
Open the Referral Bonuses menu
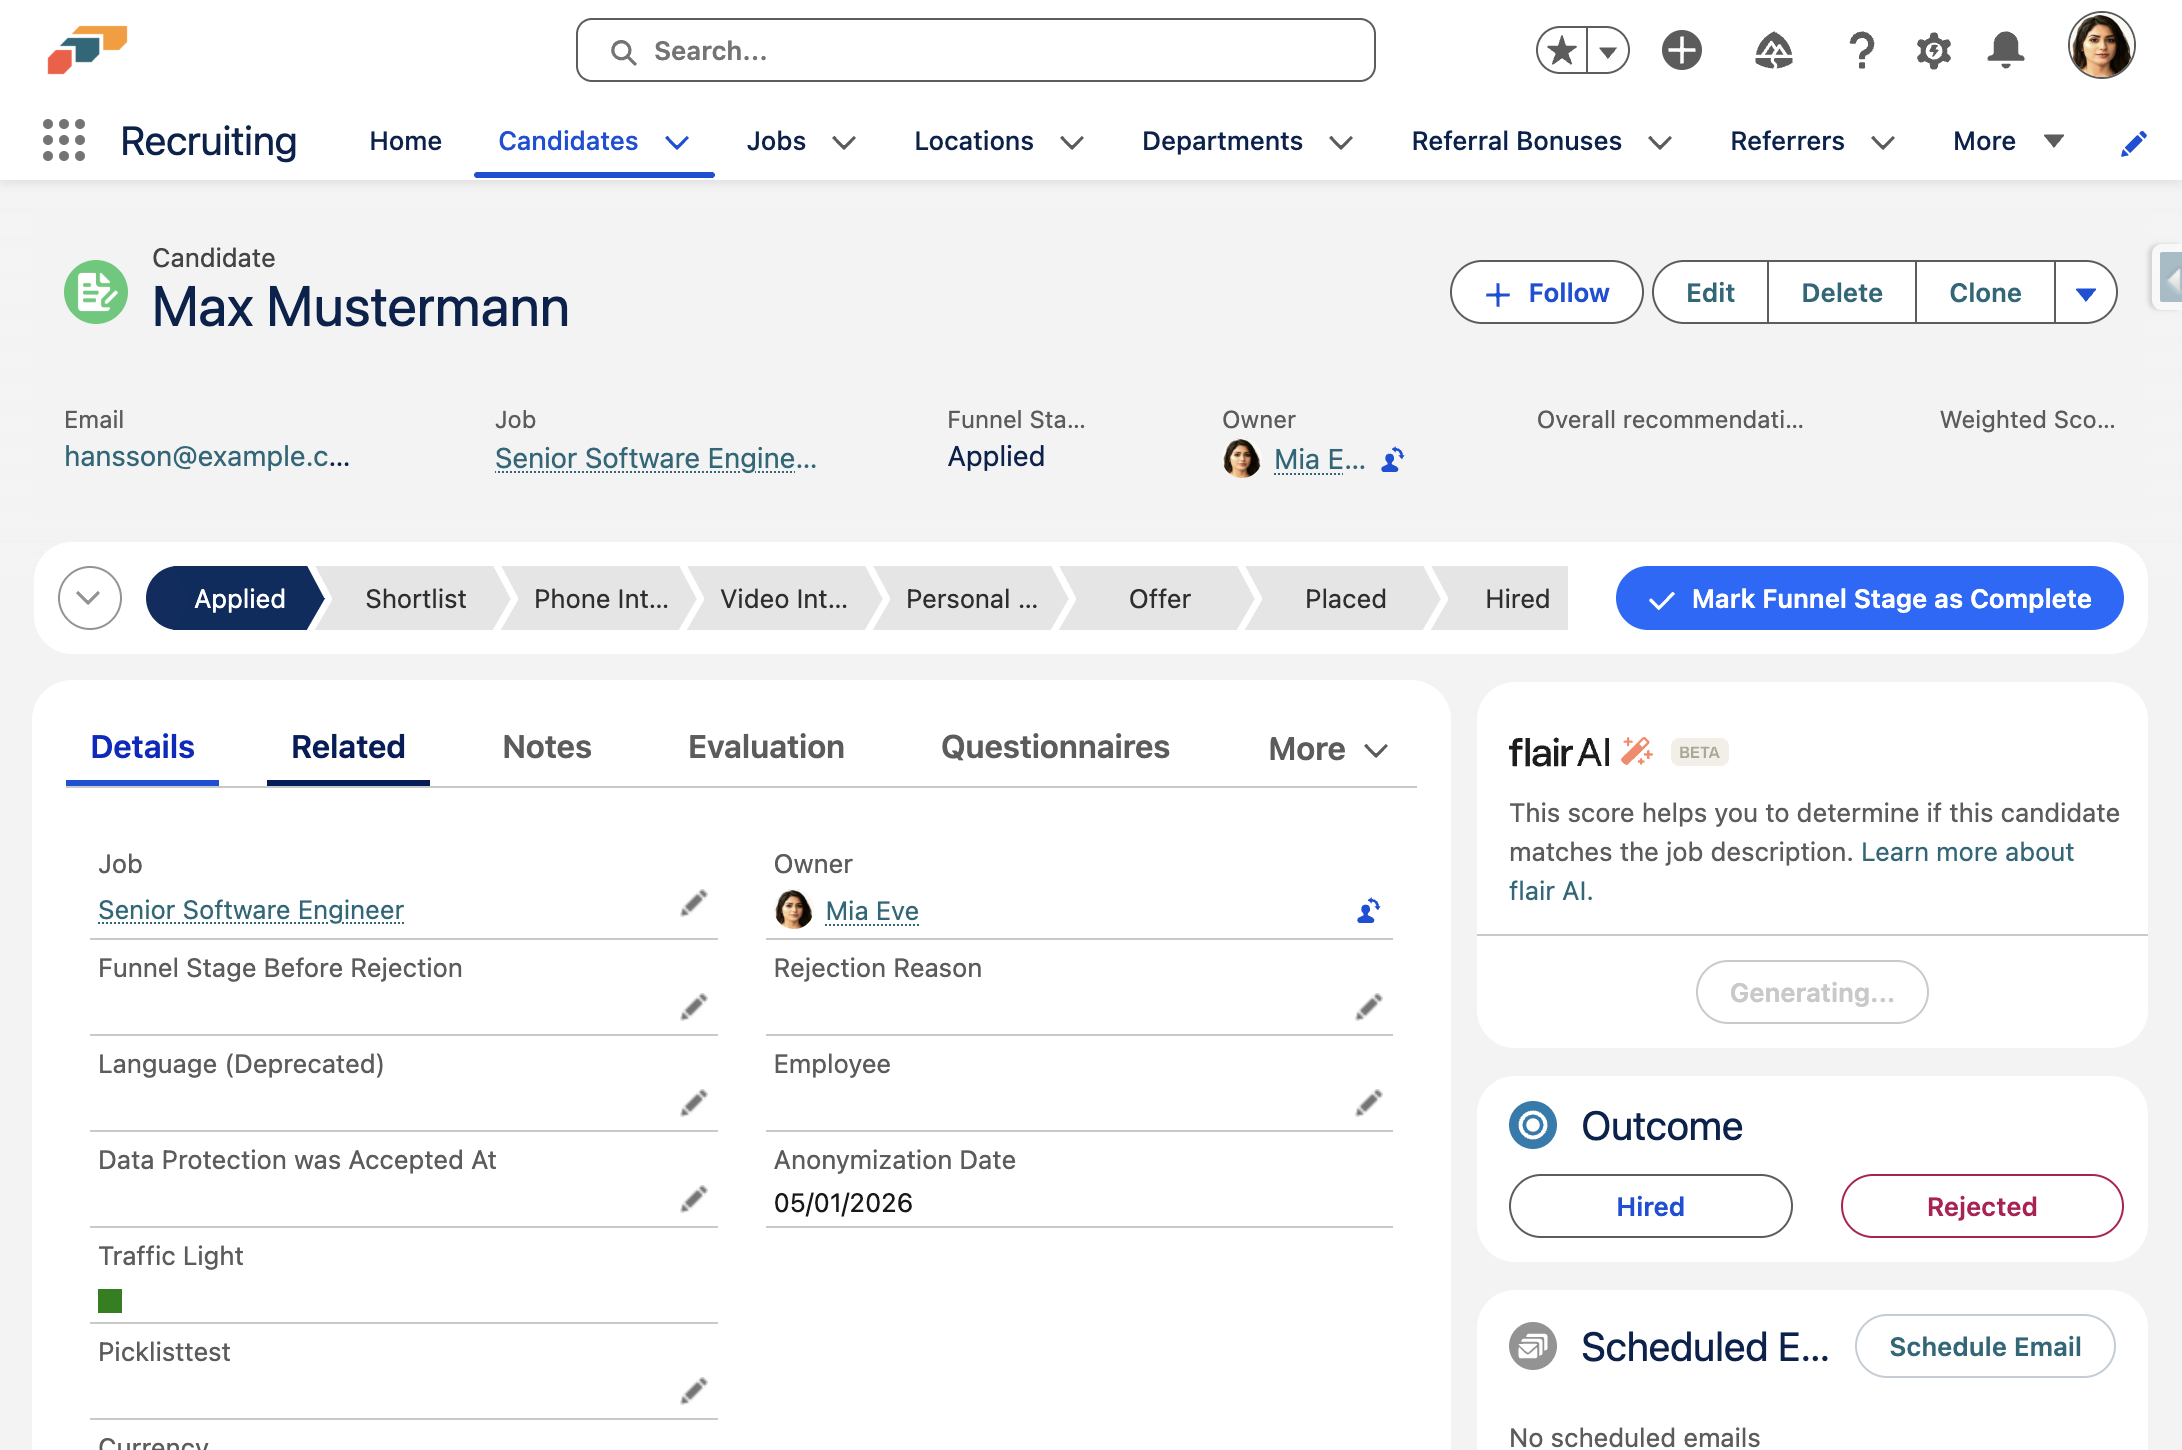1516,141
